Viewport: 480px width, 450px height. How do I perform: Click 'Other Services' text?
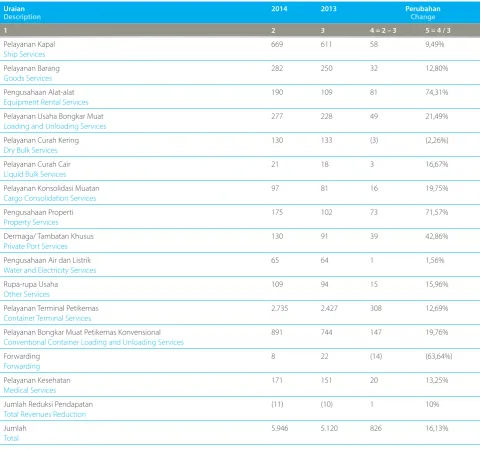point(27,294)
